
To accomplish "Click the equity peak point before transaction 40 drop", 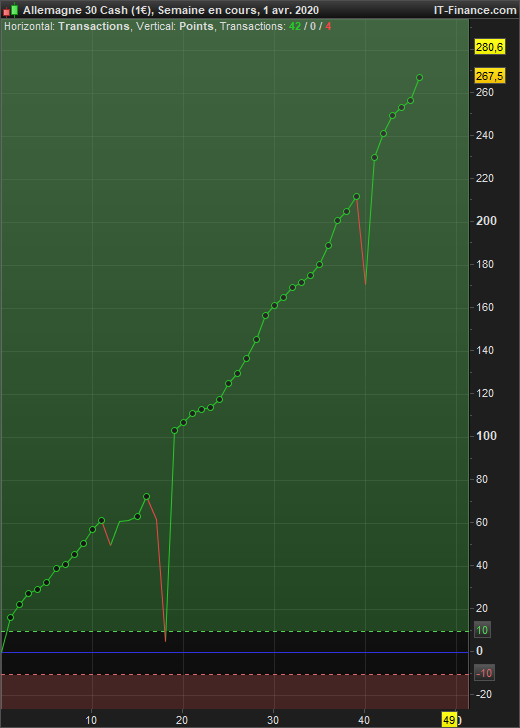I will (x=357, y=196).
